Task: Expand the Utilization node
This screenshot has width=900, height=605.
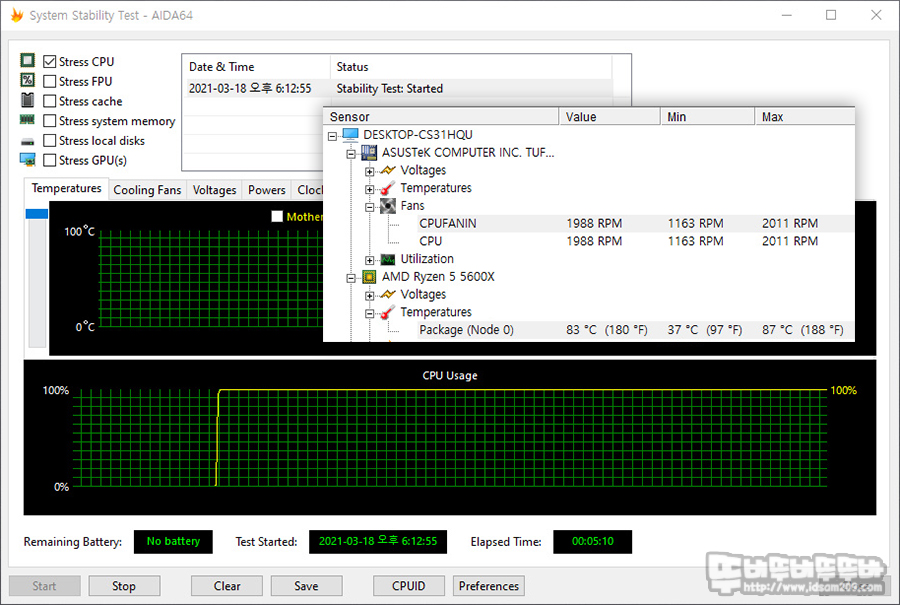Action: (370, 261)
